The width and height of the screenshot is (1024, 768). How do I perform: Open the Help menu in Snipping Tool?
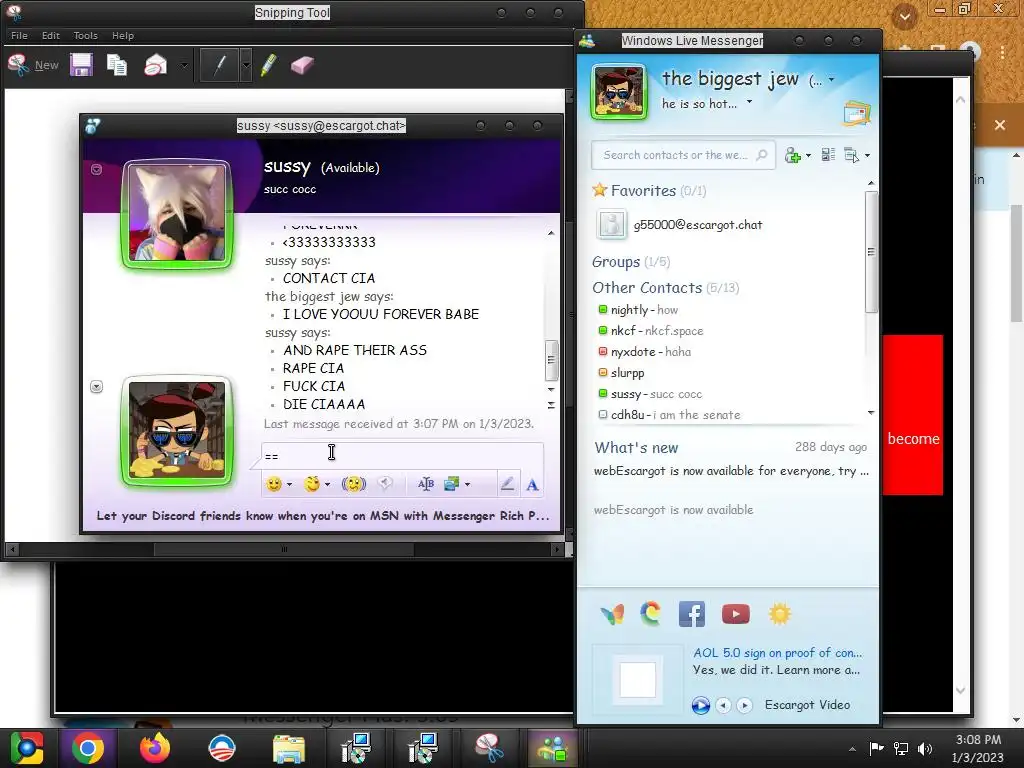click(x=122, y=35)
